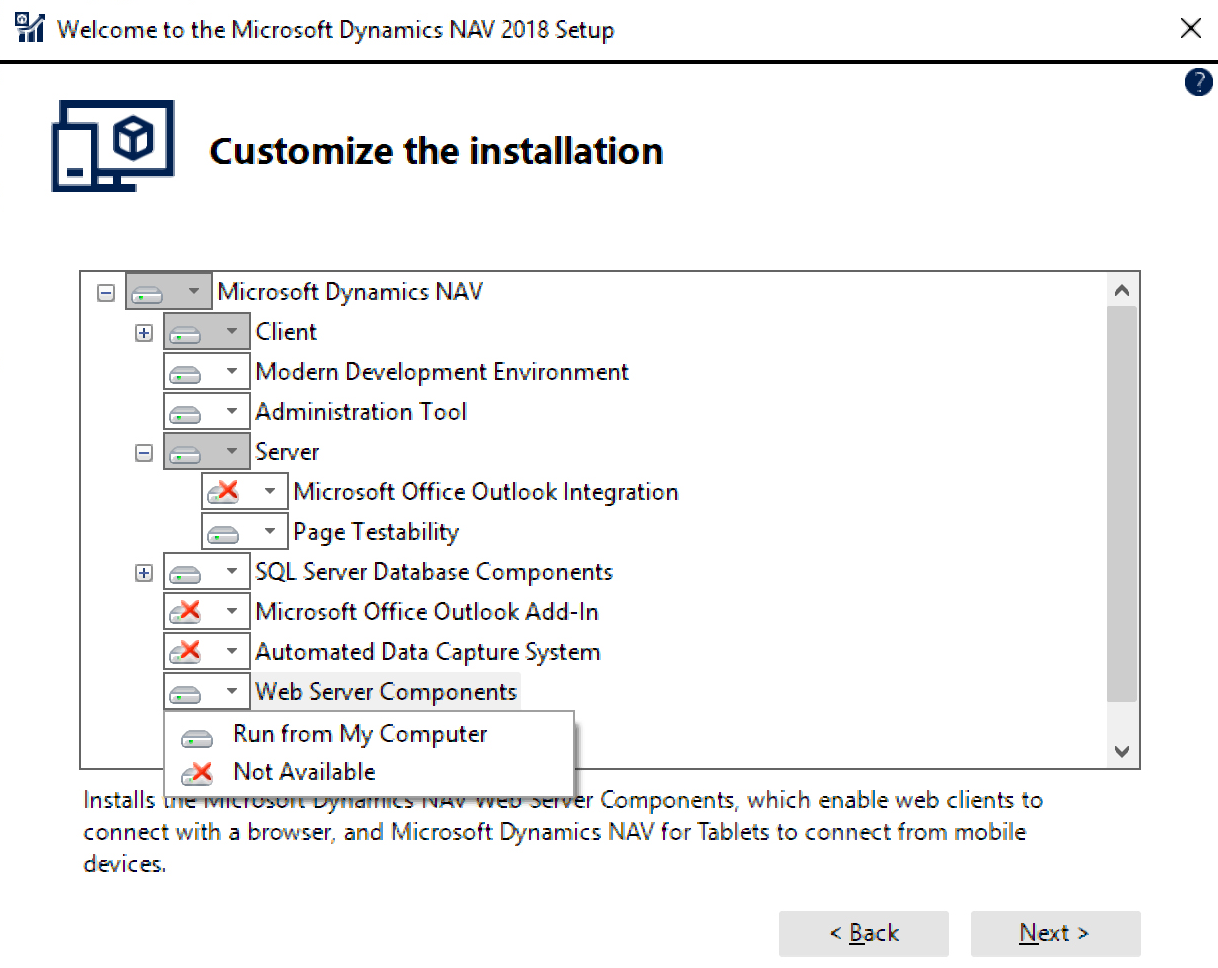
Task: Click the vertical scrollbar thumb of feature list
Action: pyautogui.click(x=1122, y=504)
